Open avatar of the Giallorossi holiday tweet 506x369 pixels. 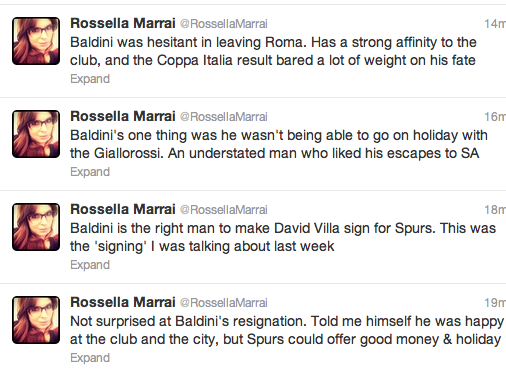(36, 134)
